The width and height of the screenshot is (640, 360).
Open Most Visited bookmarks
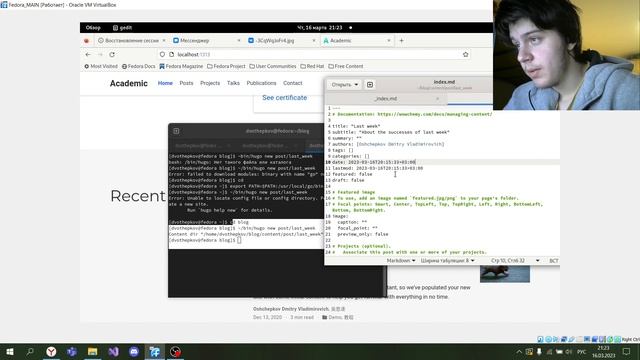coord(101,66)
